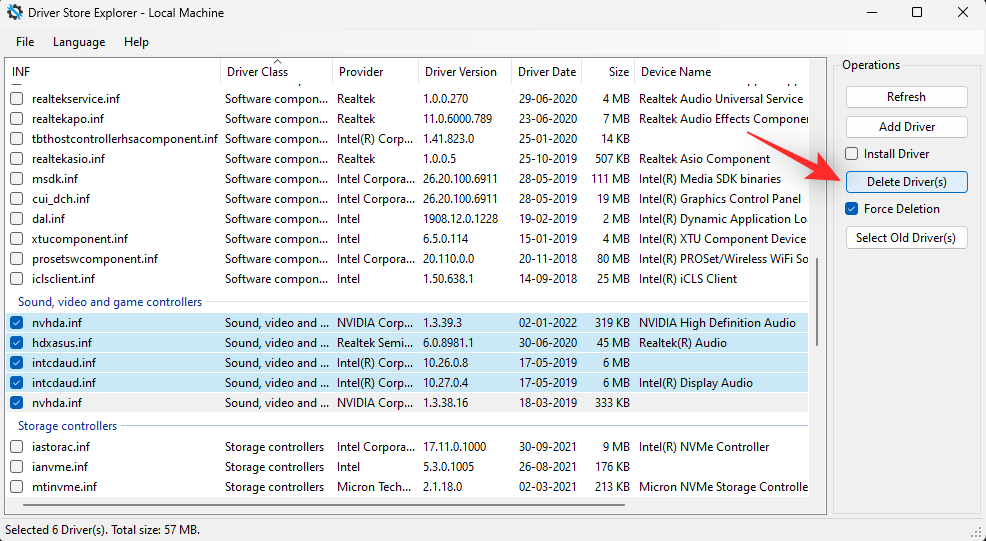Uncheck the hdxasus.inf driver checkbox

(x=17, y=343)
